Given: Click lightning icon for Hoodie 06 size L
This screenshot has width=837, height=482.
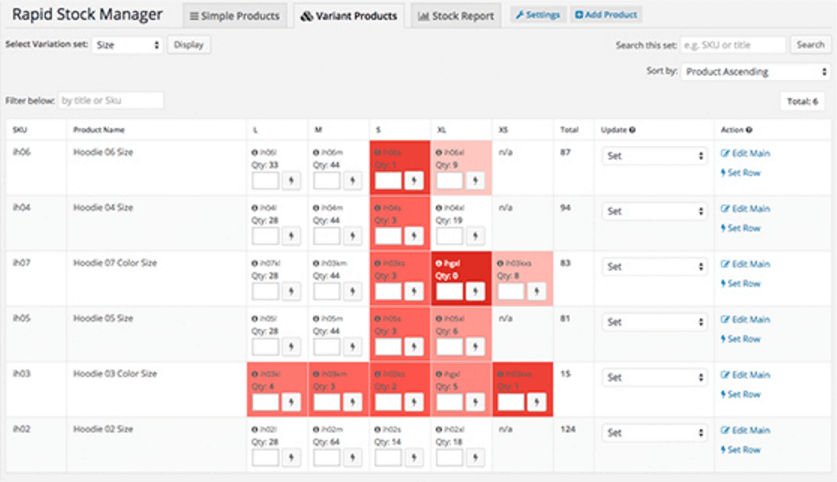Looking at the screenshot, I should point(291,181).
